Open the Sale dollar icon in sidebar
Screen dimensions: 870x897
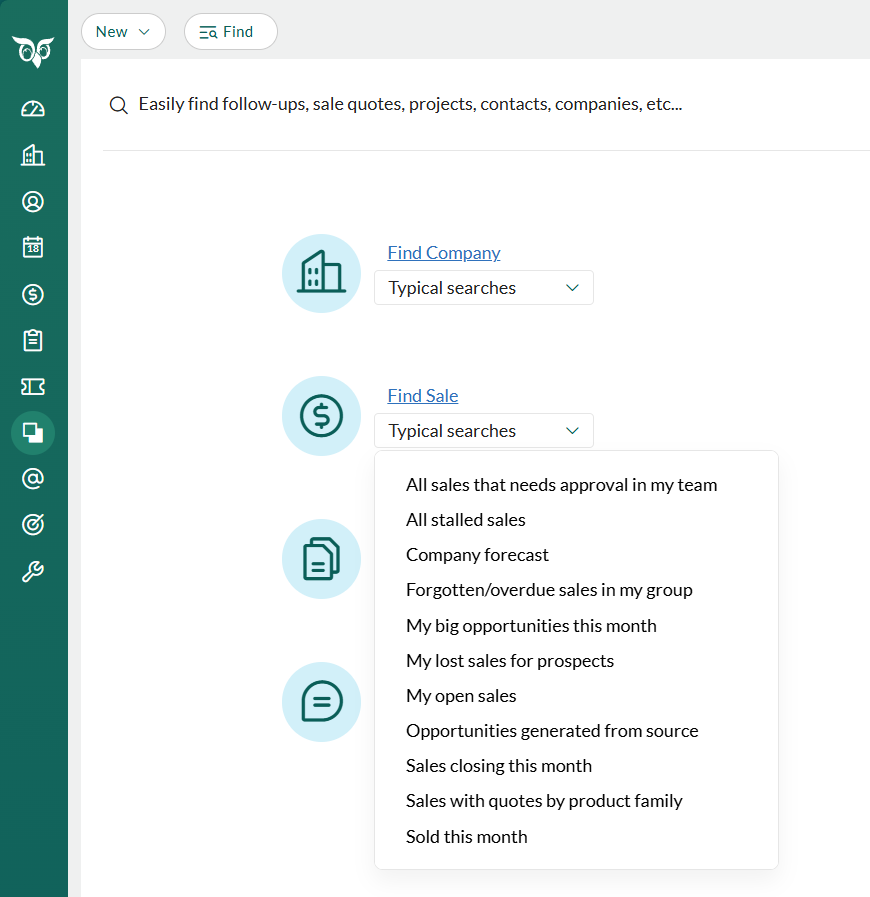coord(33,295)
